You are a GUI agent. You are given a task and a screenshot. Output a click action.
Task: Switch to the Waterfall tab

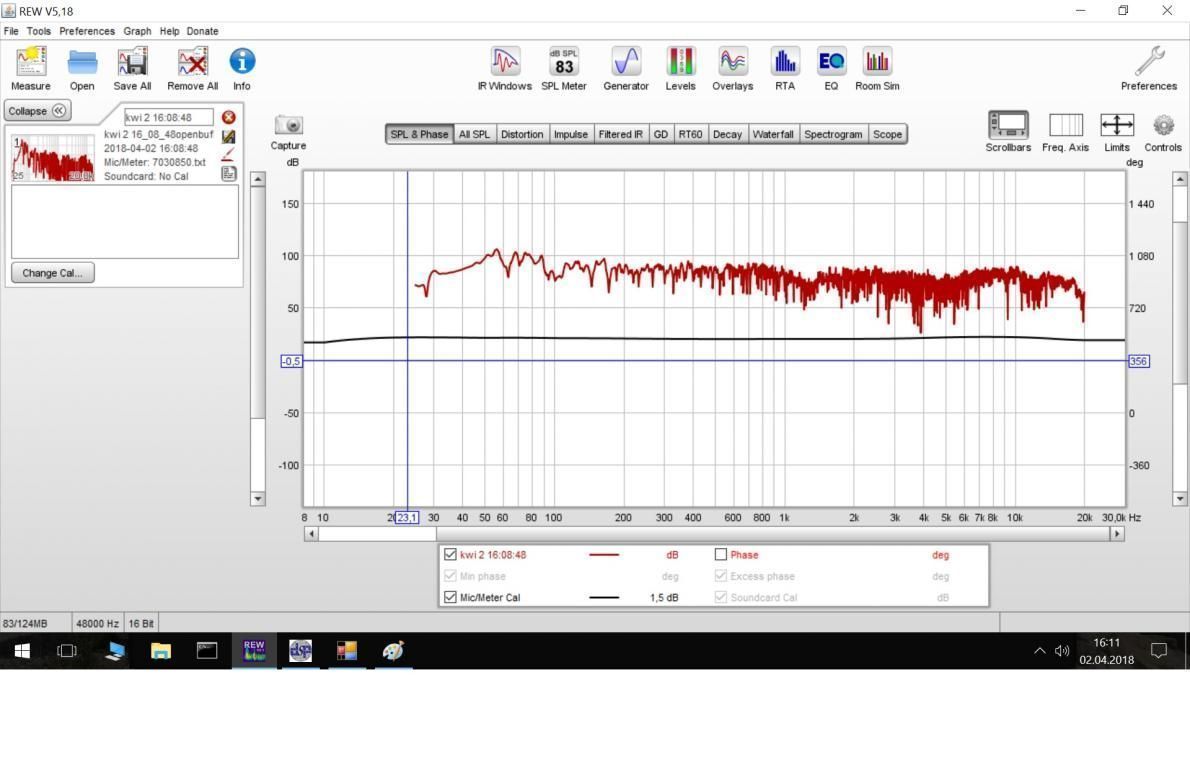(773, 134)
